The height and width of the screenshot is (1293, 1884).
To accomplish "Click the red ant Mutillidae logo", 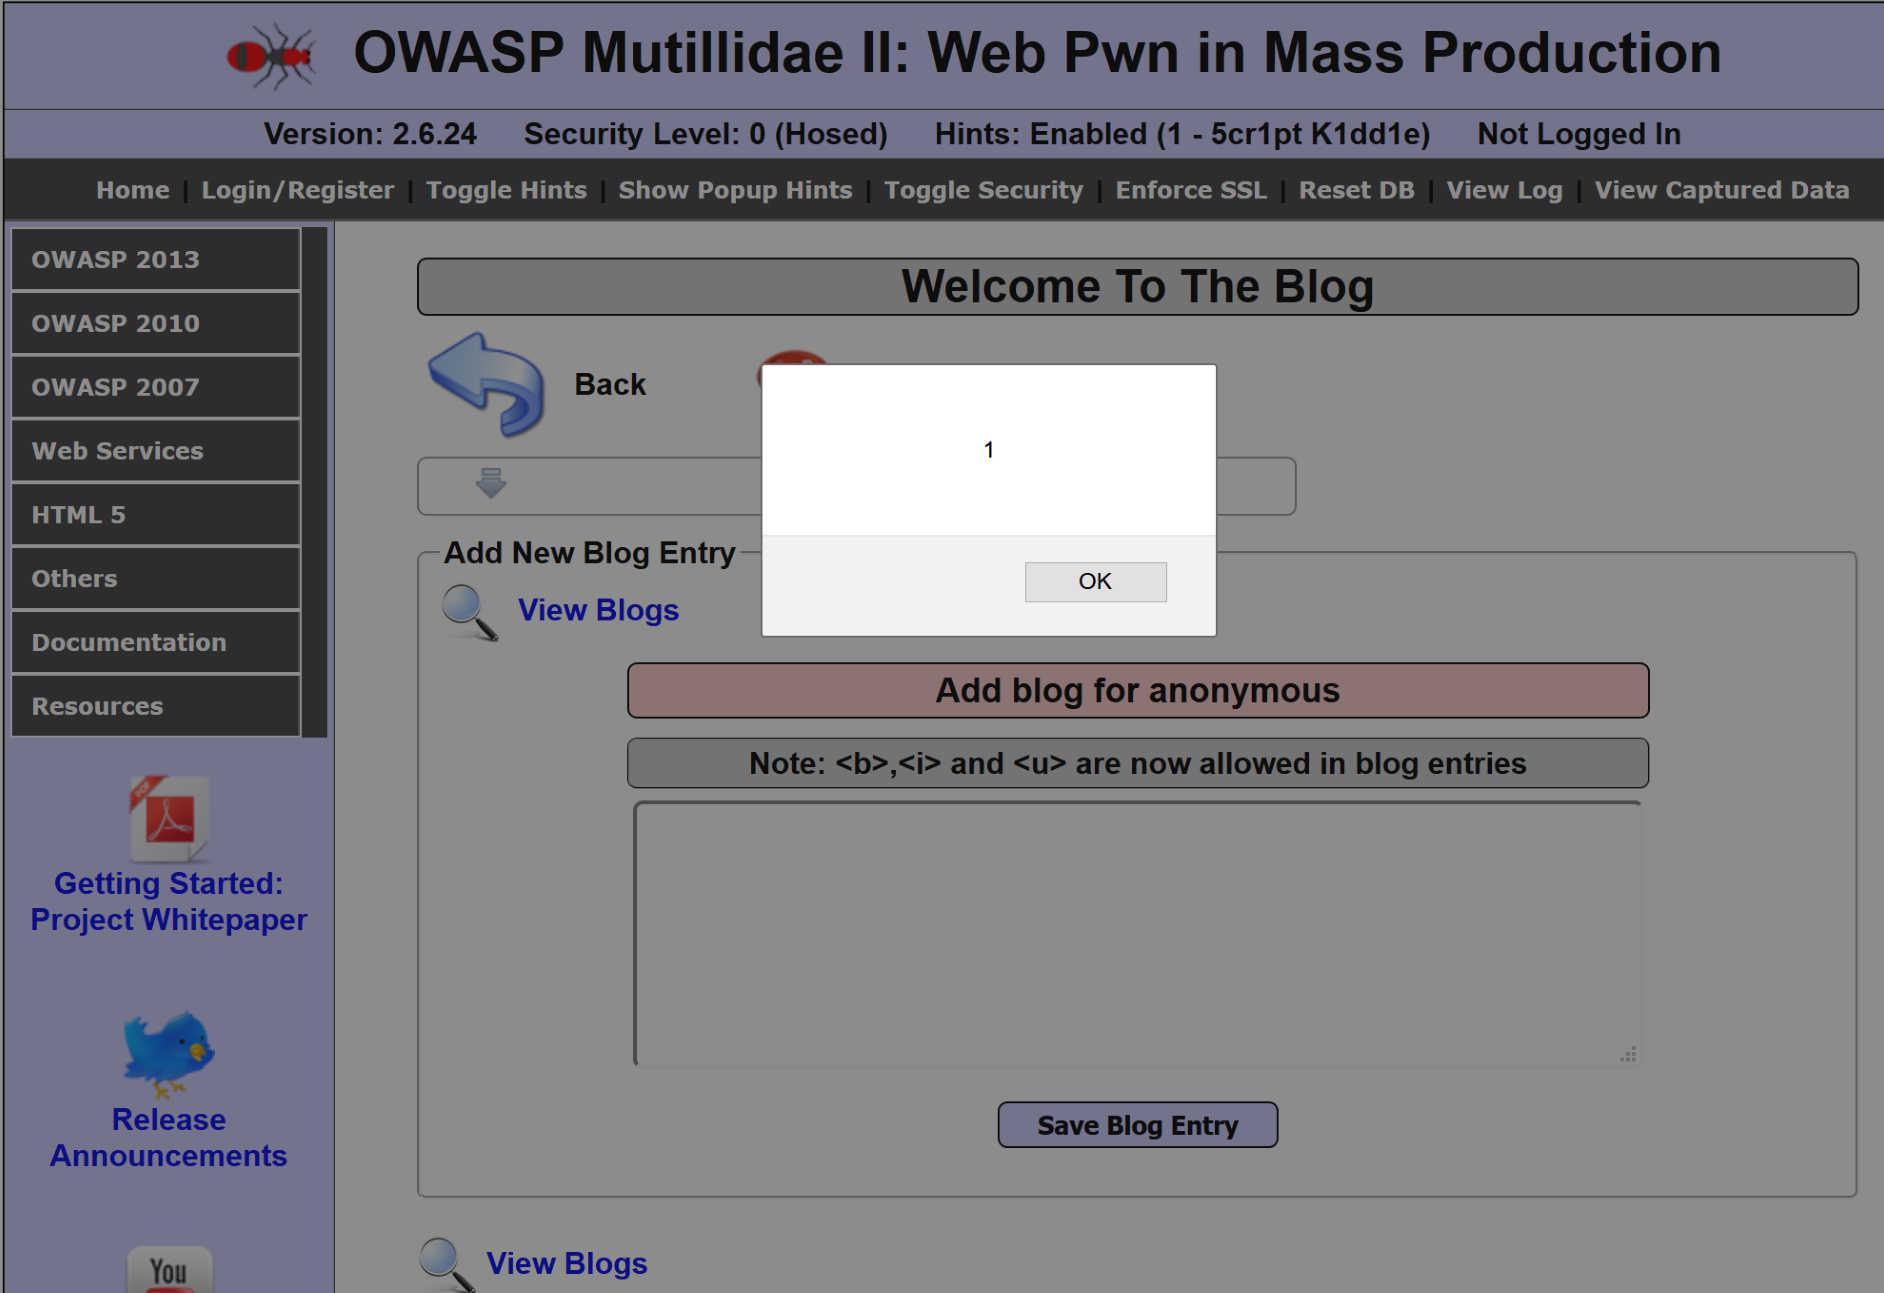I will pyautogui.click(x=270, y=56).
